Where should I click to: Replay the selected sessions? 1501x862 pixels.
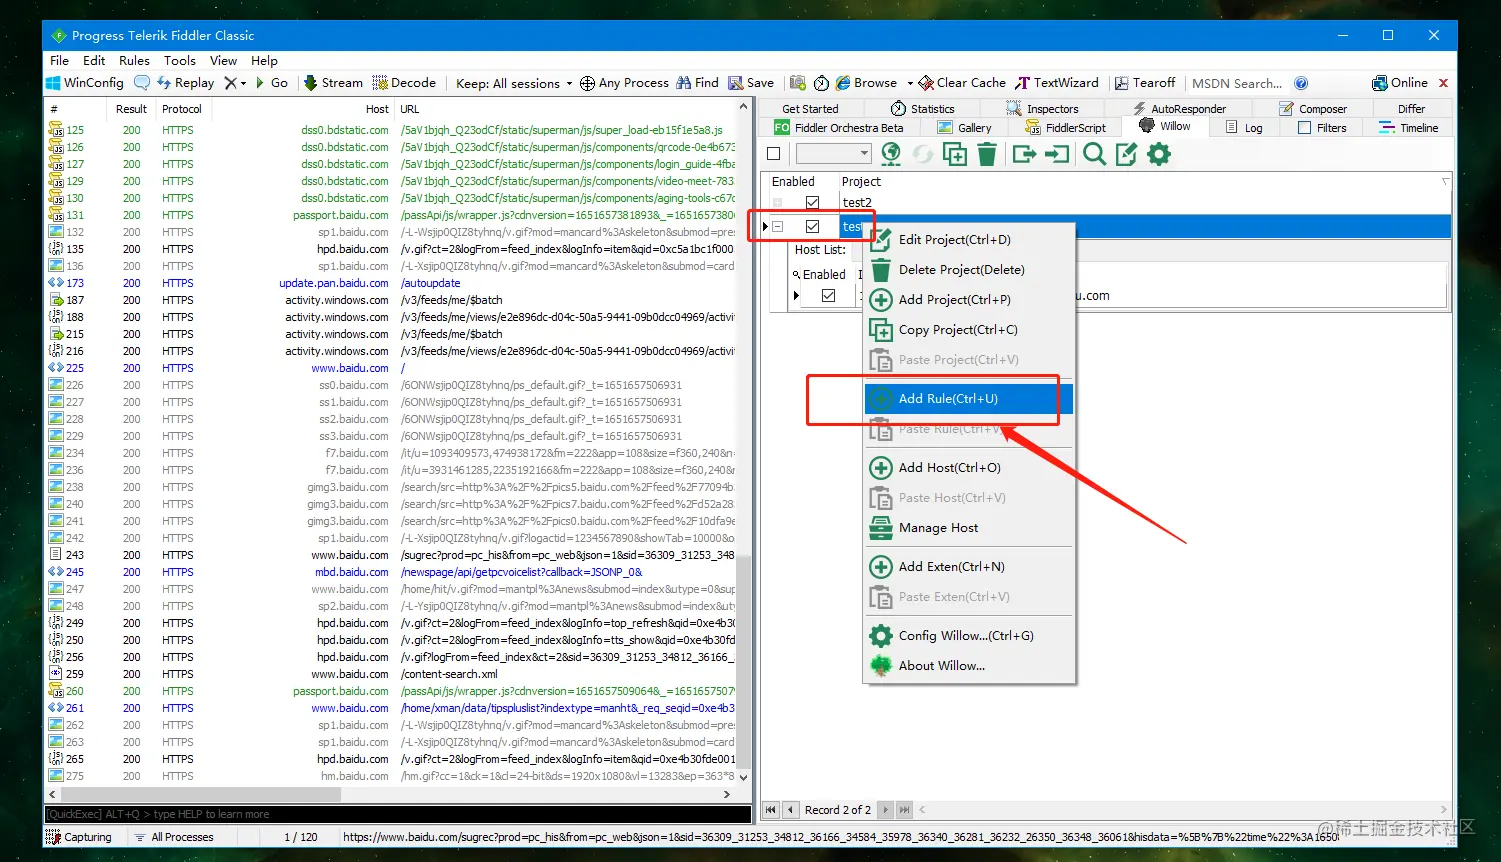point(186,83)
